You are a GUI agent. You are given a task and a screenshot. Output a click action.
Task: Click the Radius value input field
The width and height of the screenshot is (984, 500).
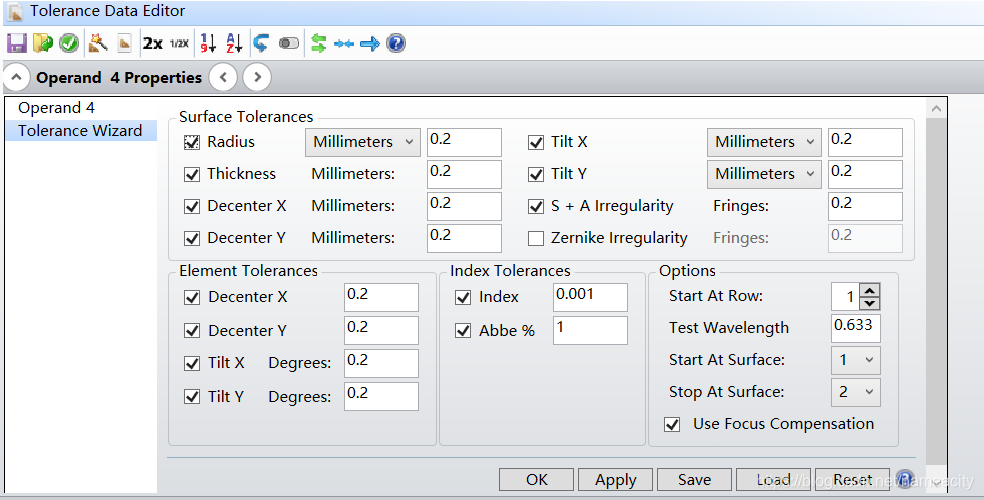[x=464, y=142]
